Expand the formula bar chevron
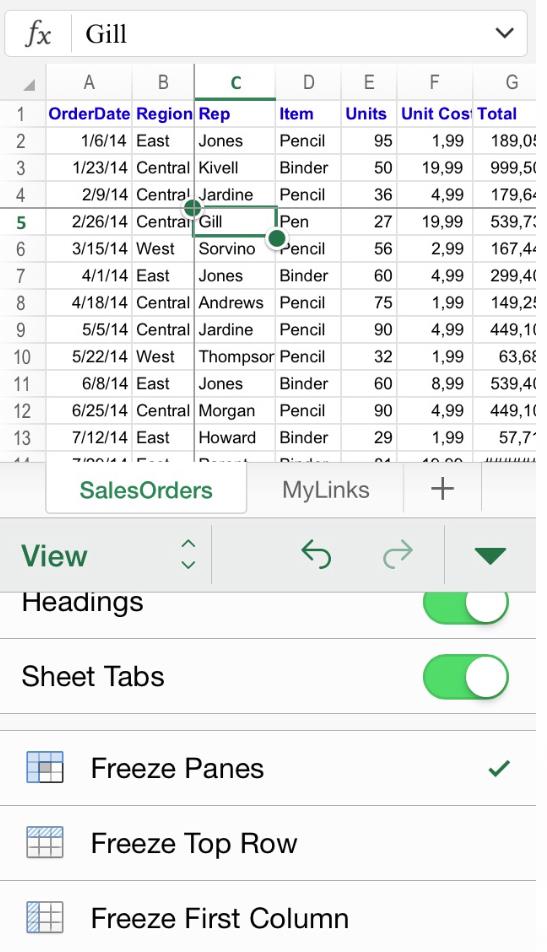The height and width of the screenshot is (952, 547). (x=505, y=33)
